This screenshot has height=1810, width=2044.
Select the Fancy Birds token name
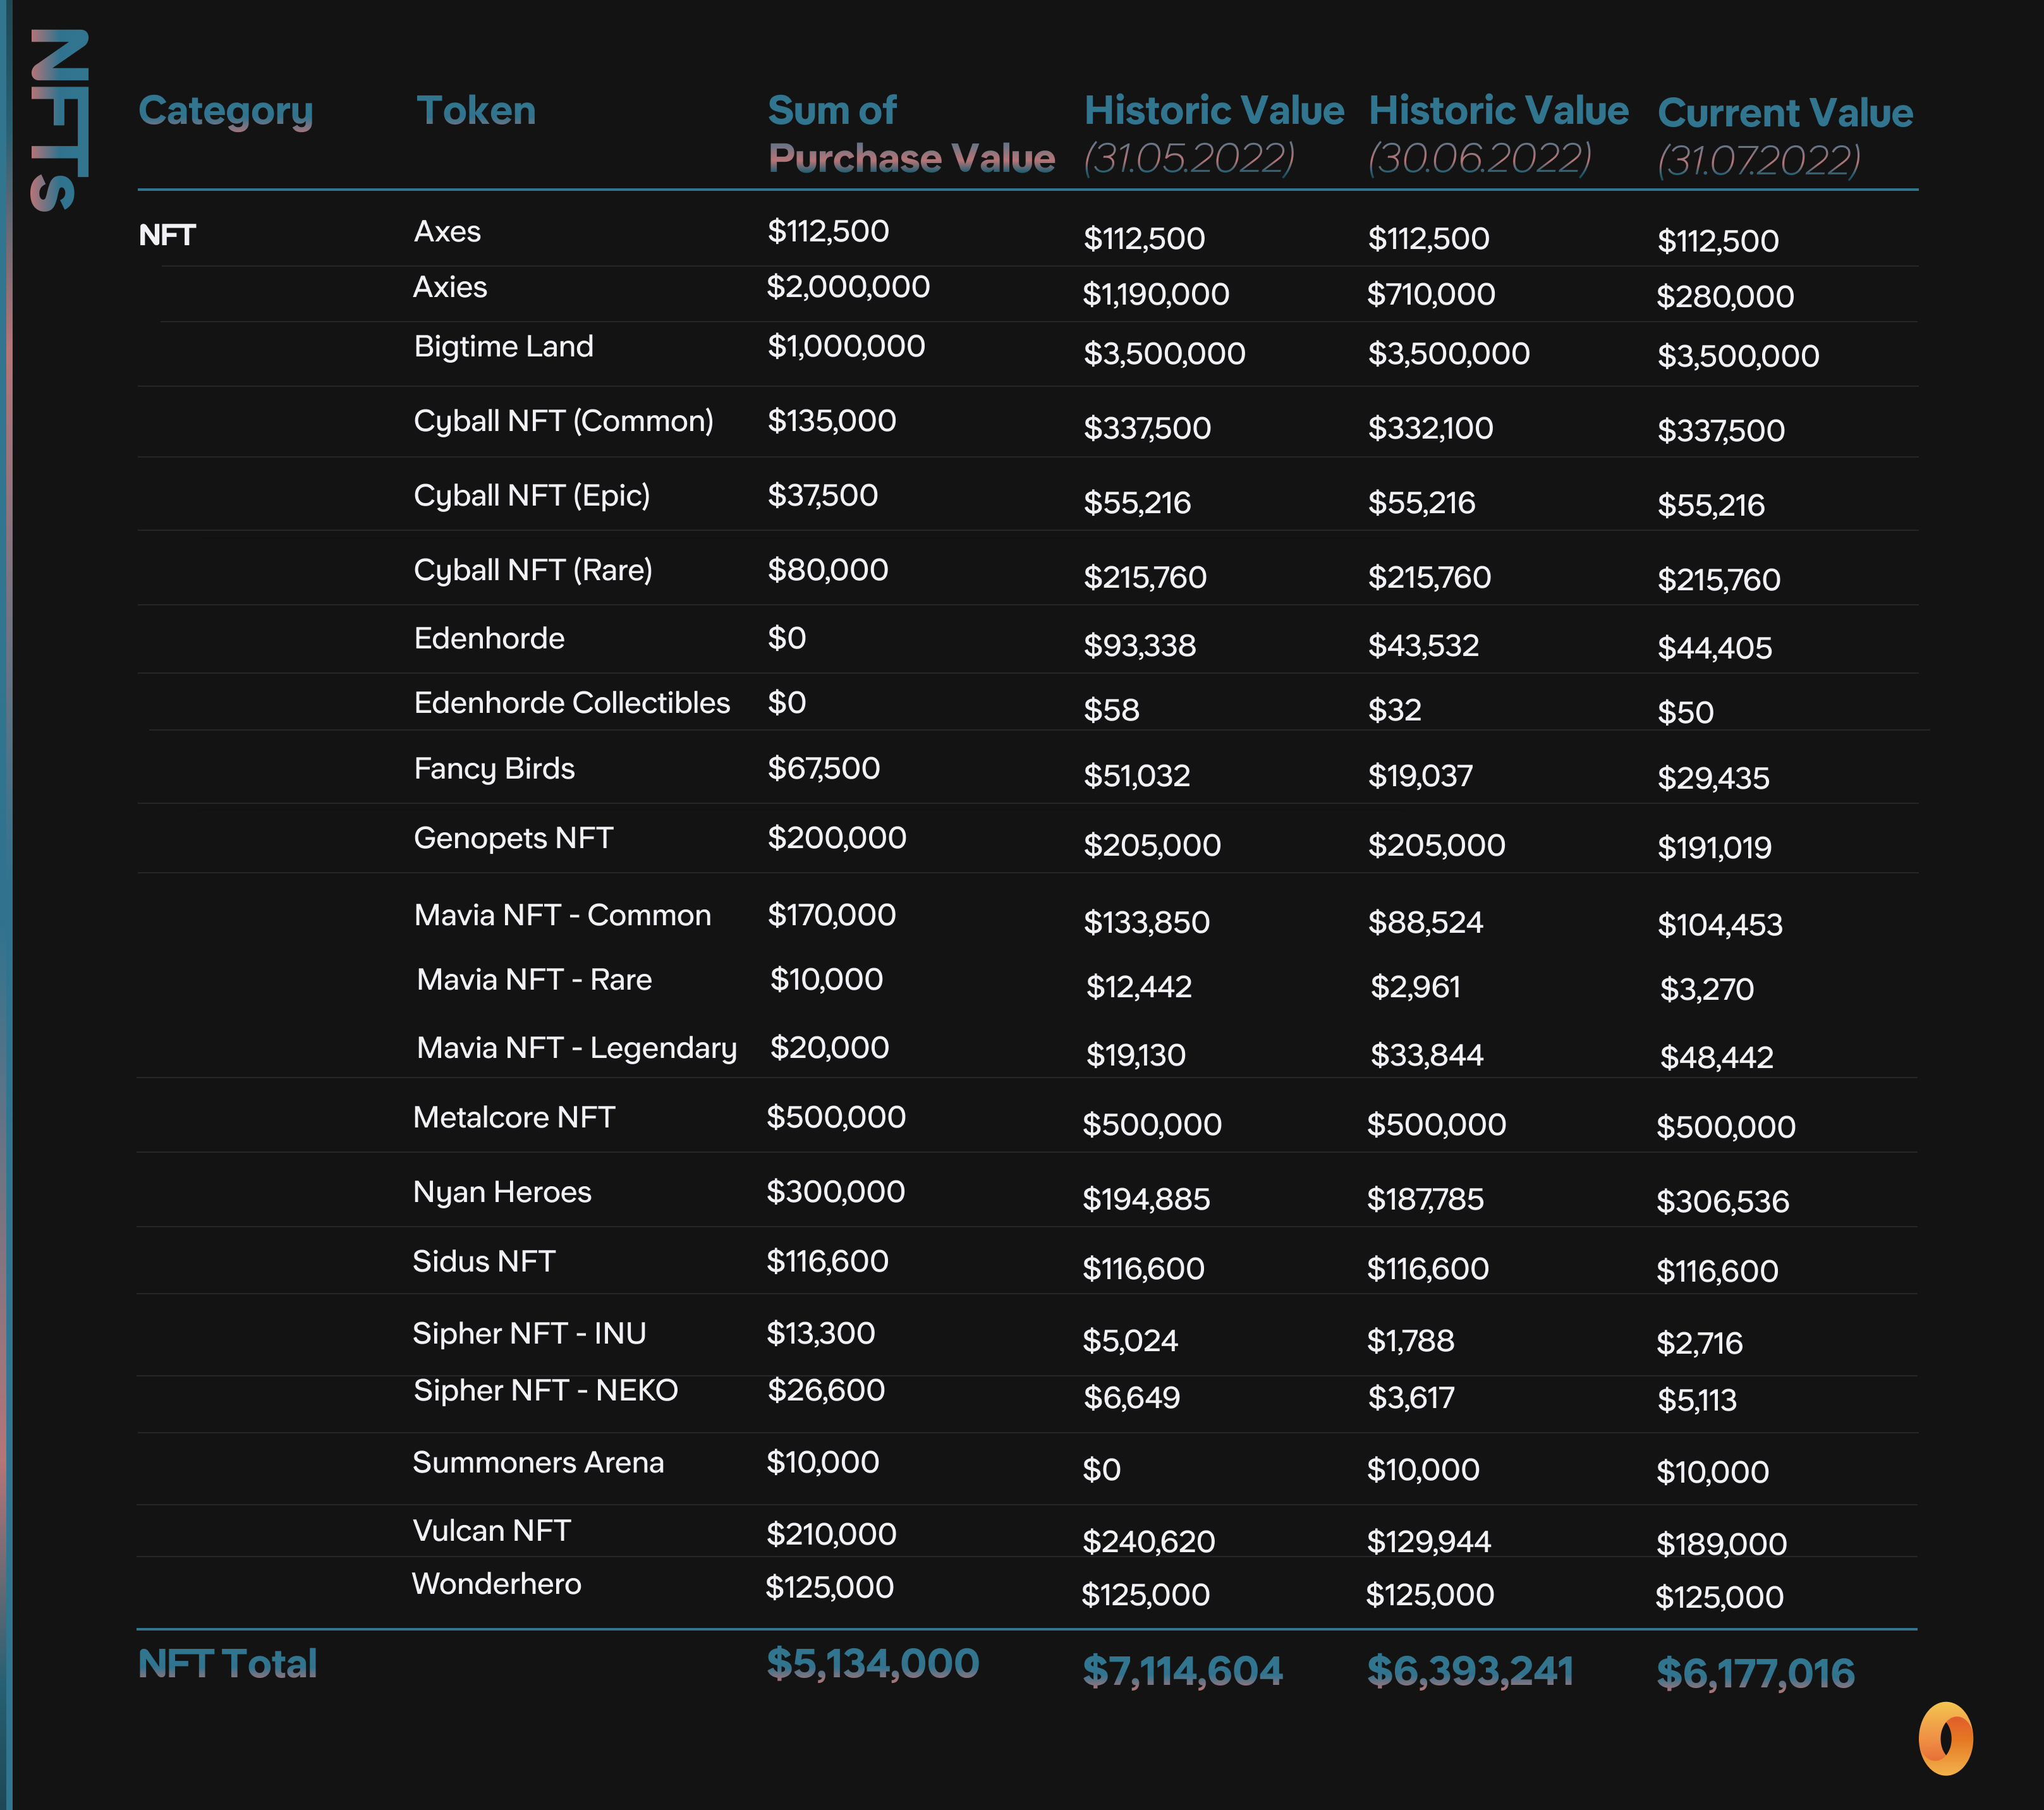494,769
